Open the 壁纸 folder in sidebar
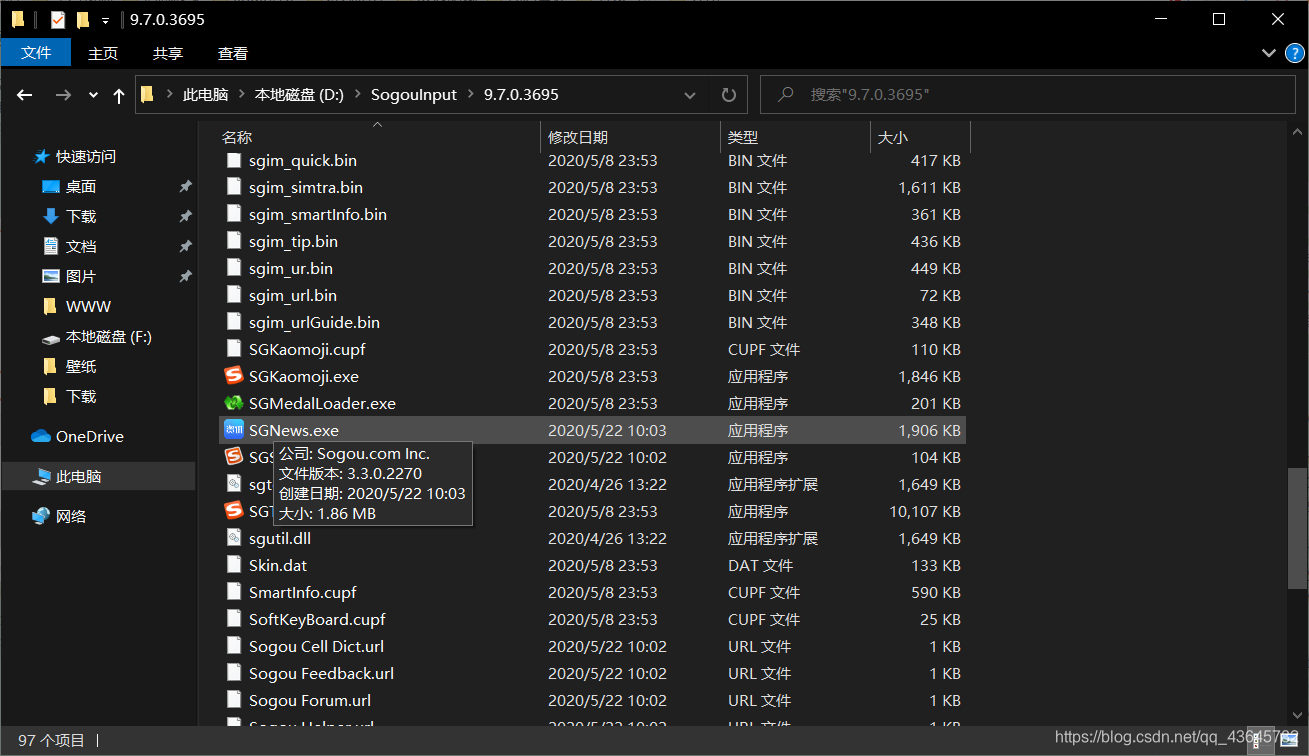Screen dimensions: 1309x756 click(x=80, y=367)
